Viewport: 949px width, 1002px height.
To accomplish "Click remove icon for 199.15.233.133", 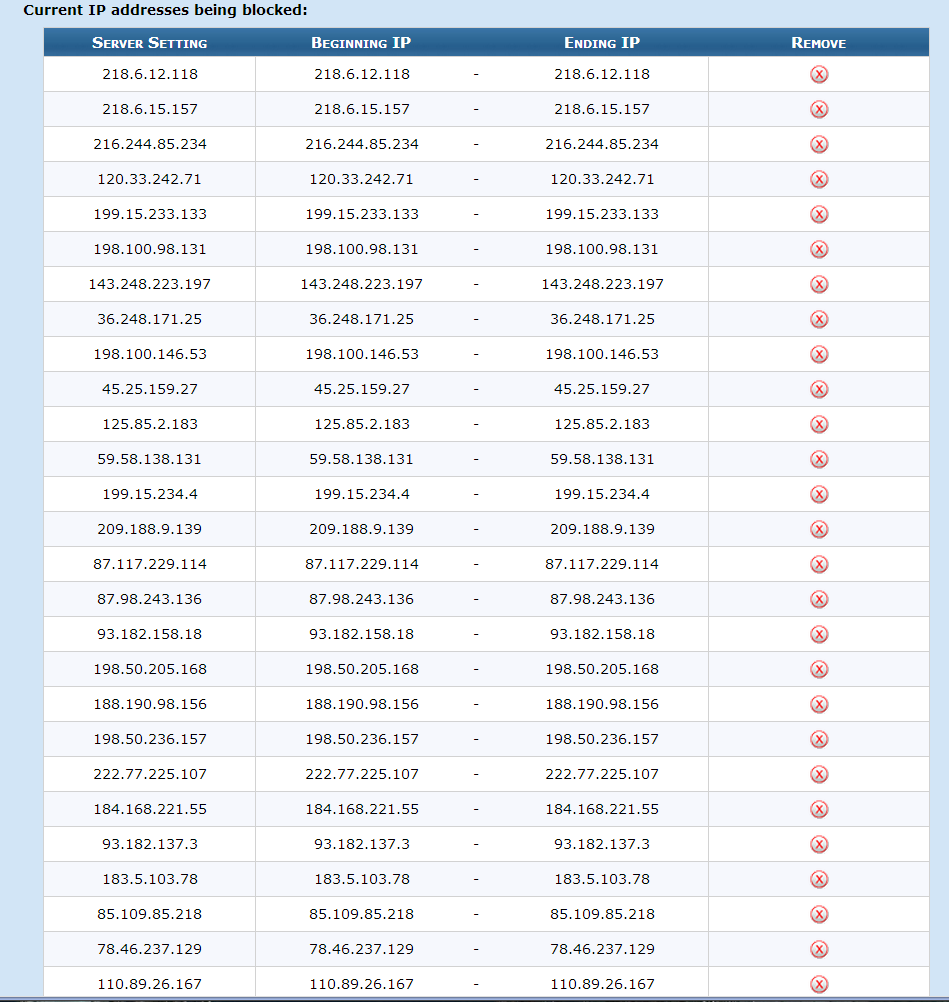I will [819, 214].
